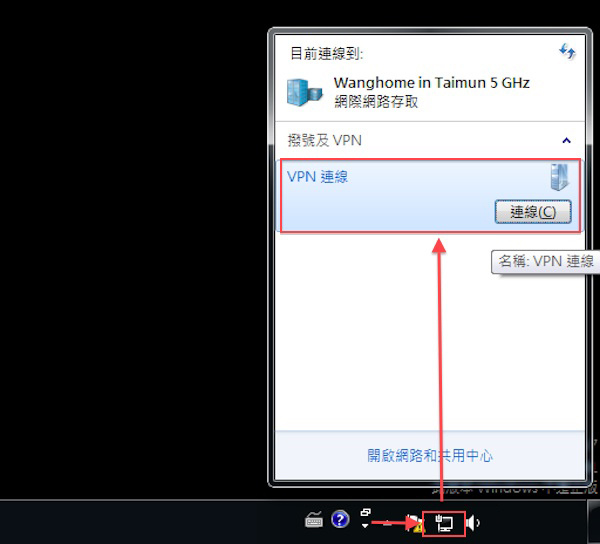Open the keyboard input method icon

[x=314, y=520]
